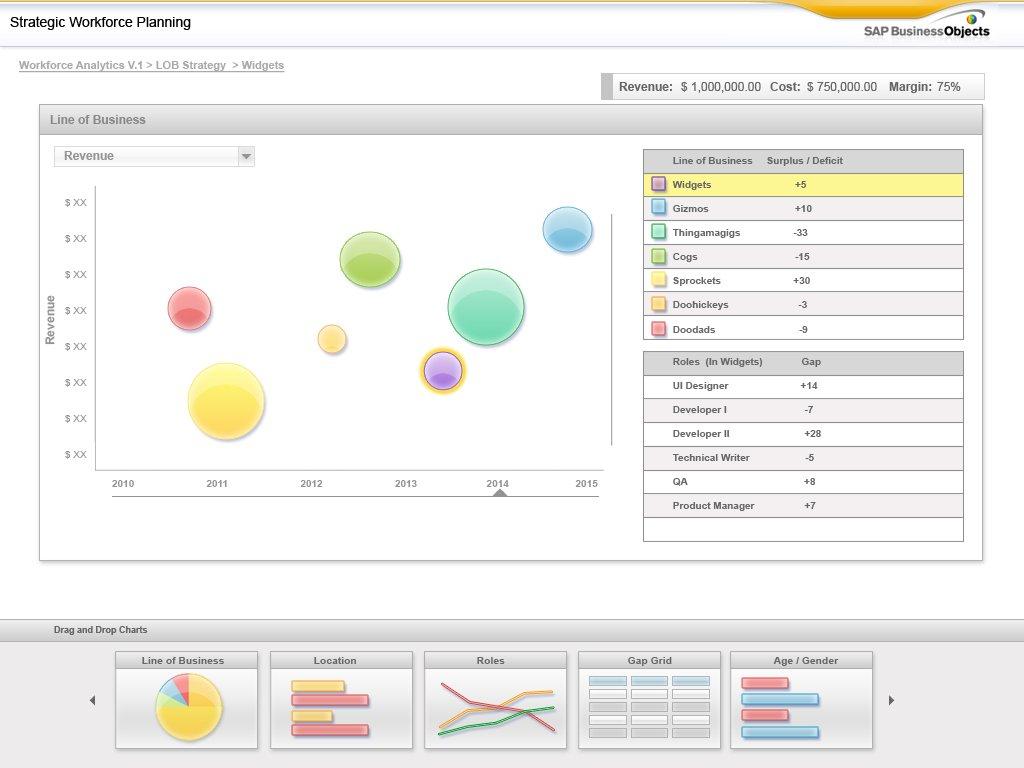Click the Sprockets yellow legend swatch
Screen dimensions: 1024x768
coord(659,280)
